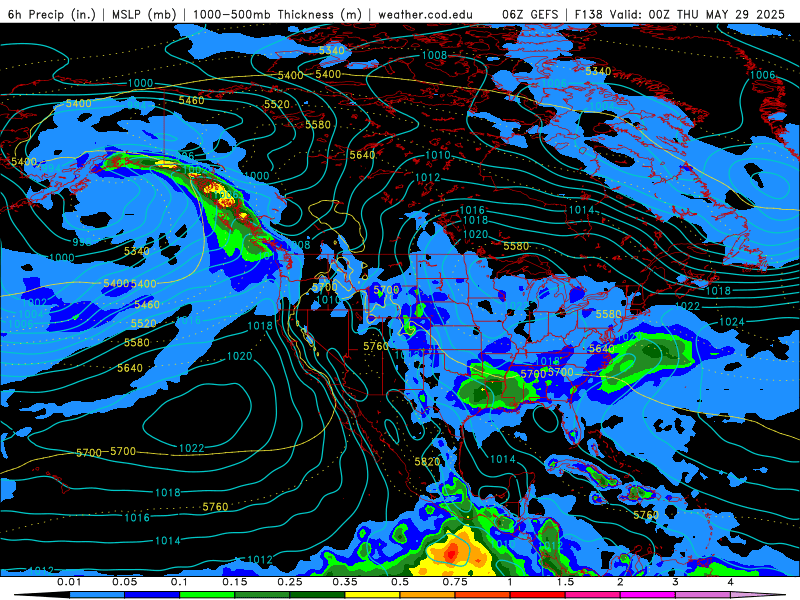Click the 998 isobar label
The image size is (800, 600).
click(82, 242)
